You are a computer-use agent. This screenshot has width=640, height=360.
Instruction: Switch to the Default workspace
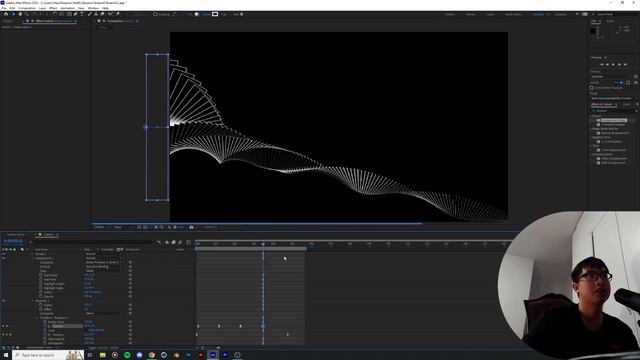[450, 14]
